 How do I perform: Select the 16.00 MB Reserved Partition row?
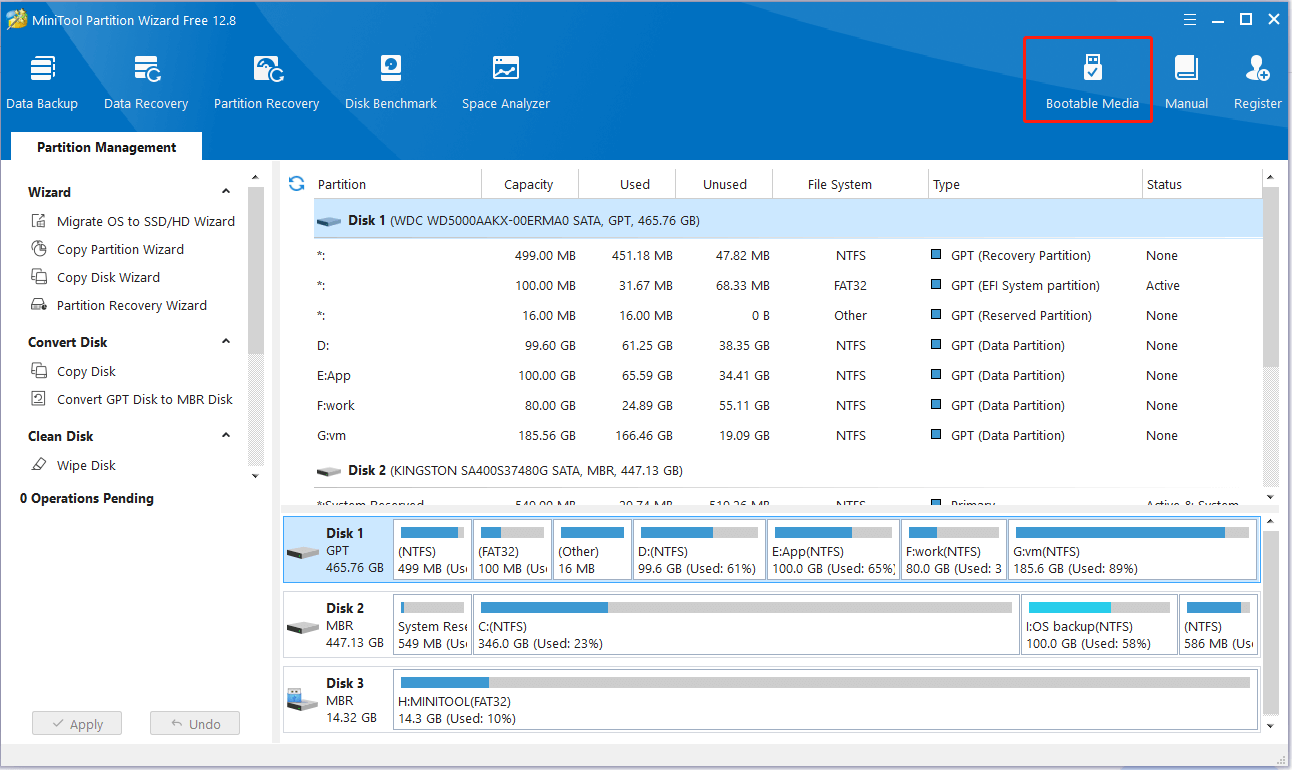point(788,315)
